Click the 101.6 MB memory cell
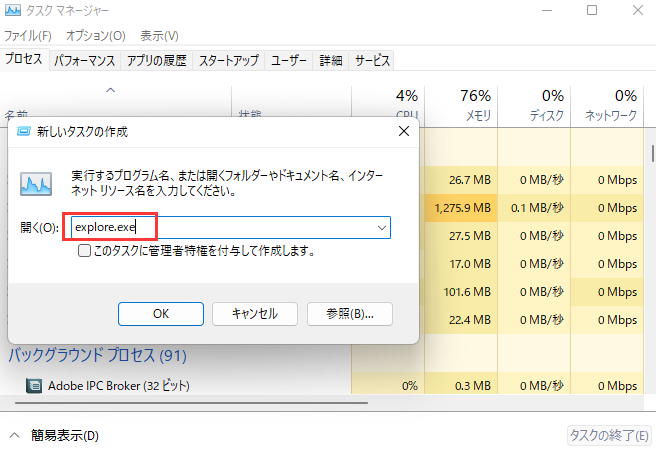 click(x=461, y=292)
